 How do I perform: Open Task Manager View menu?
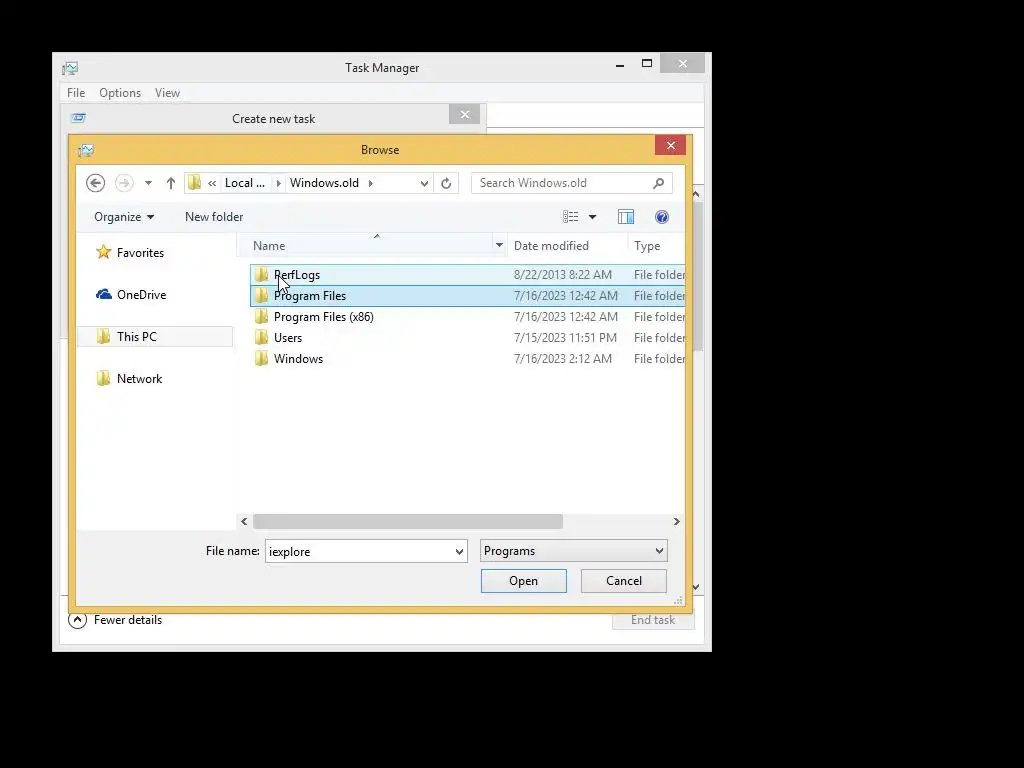pos(167,93)
